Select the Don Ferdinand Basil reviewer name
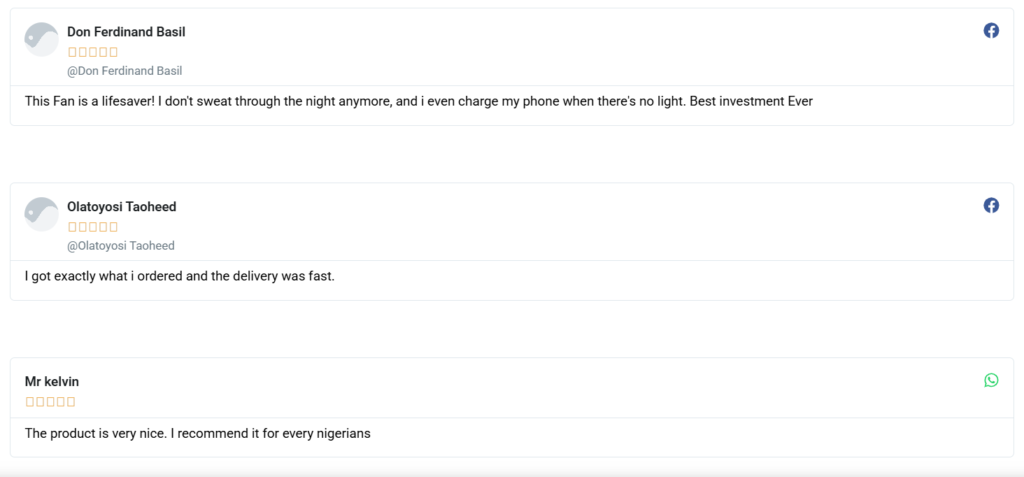 tap(126, 32)
